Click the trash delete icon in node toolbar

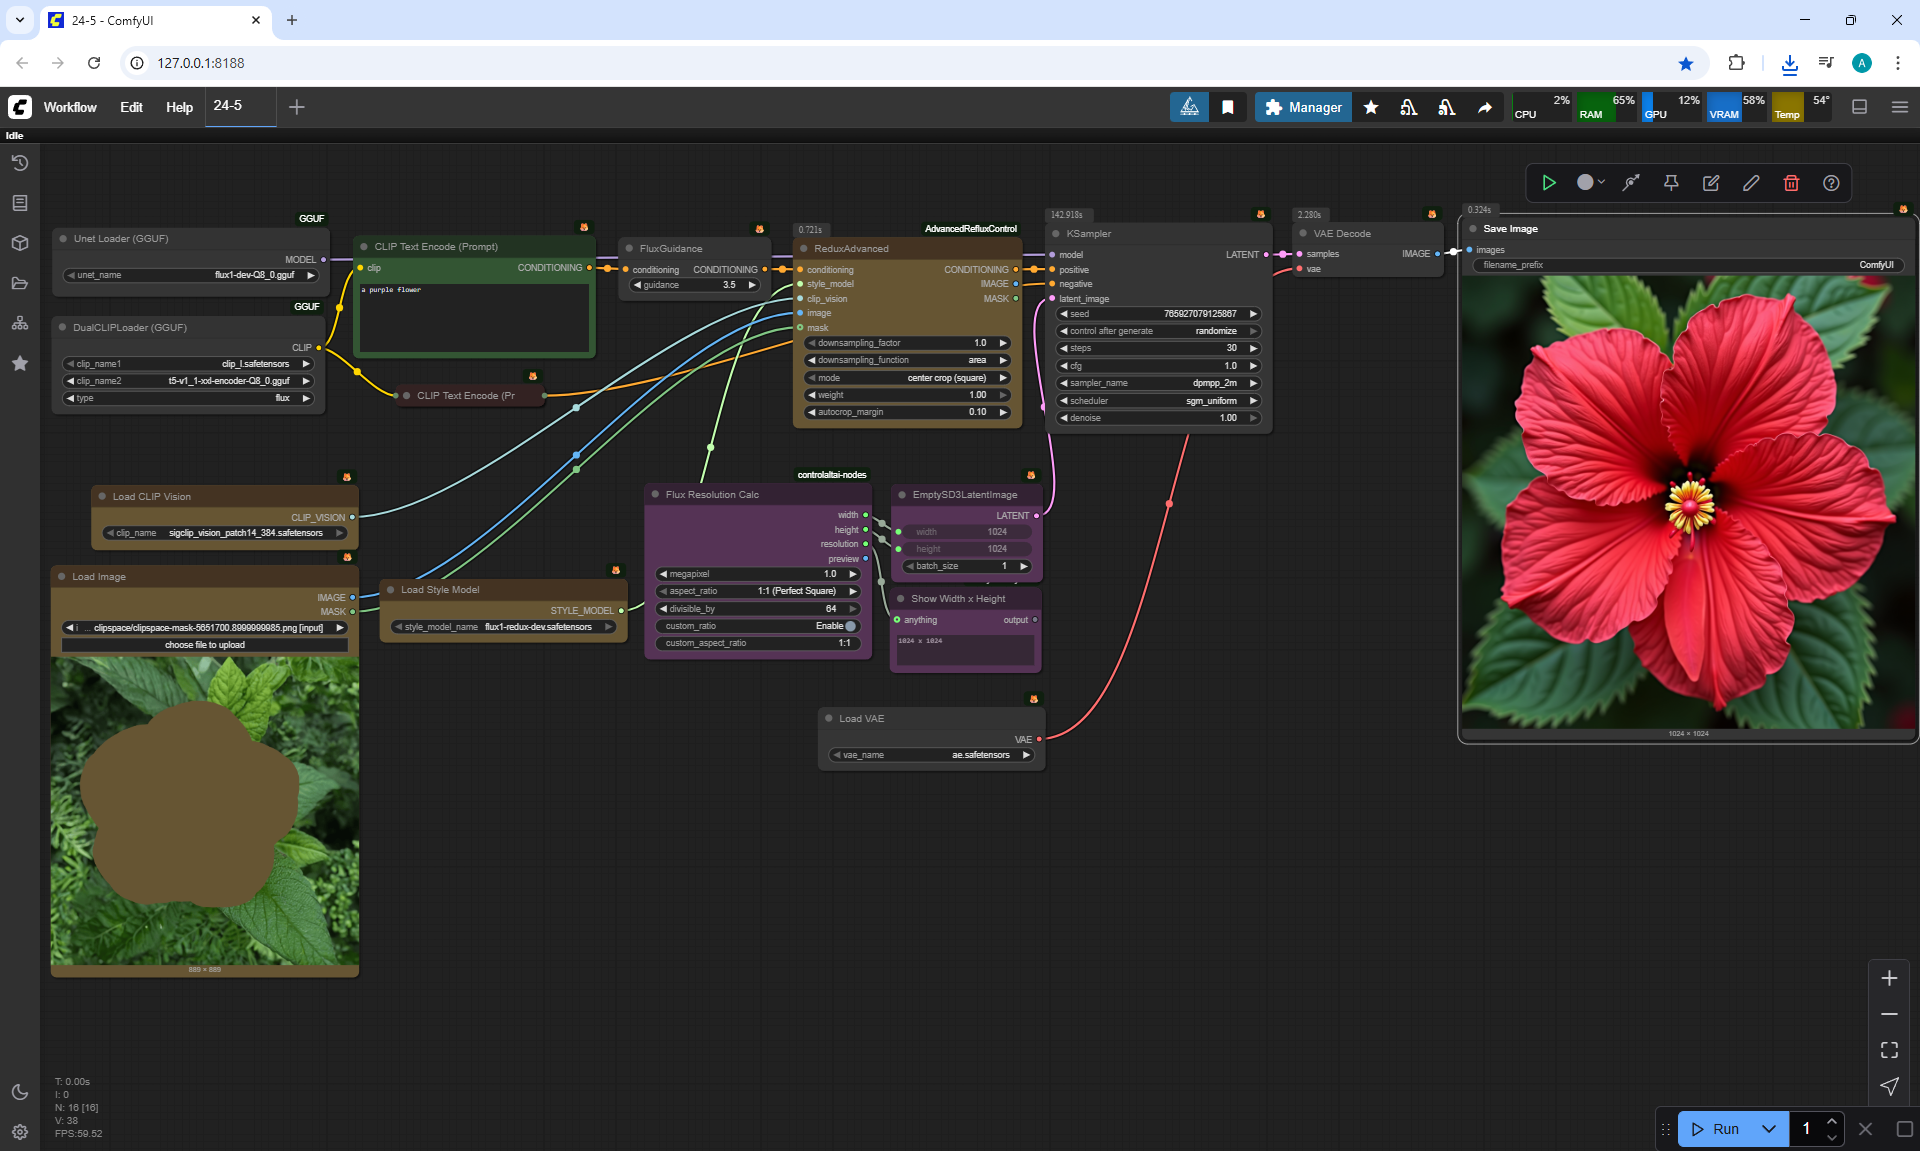coord(1791,183)
